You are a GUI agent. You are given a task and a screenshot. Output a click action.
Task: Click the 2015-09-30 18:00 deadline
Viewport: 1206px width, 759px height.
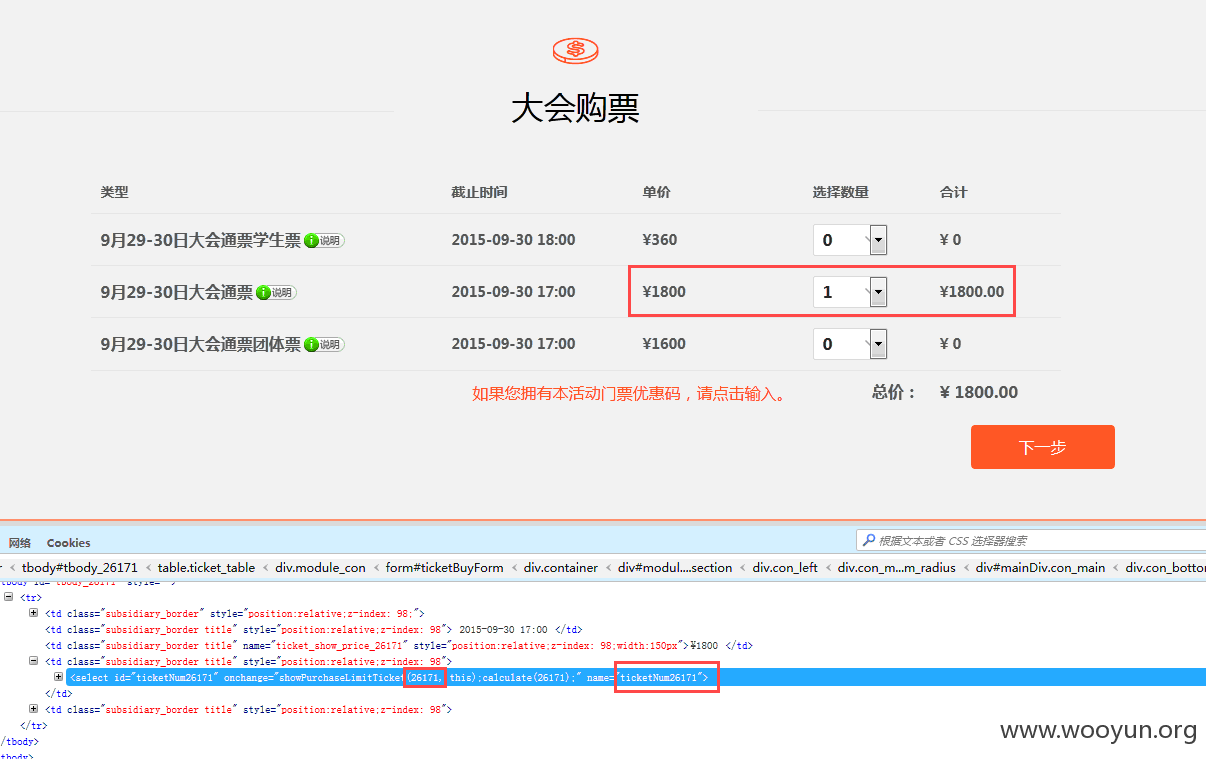tap(513, 240)
